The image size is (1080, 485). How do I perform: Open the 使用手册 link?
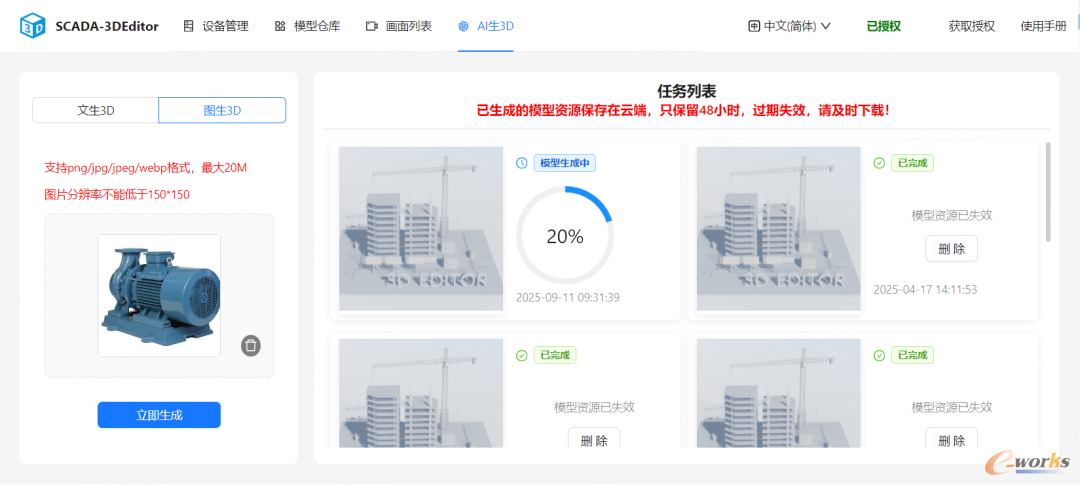(1043, 27)
